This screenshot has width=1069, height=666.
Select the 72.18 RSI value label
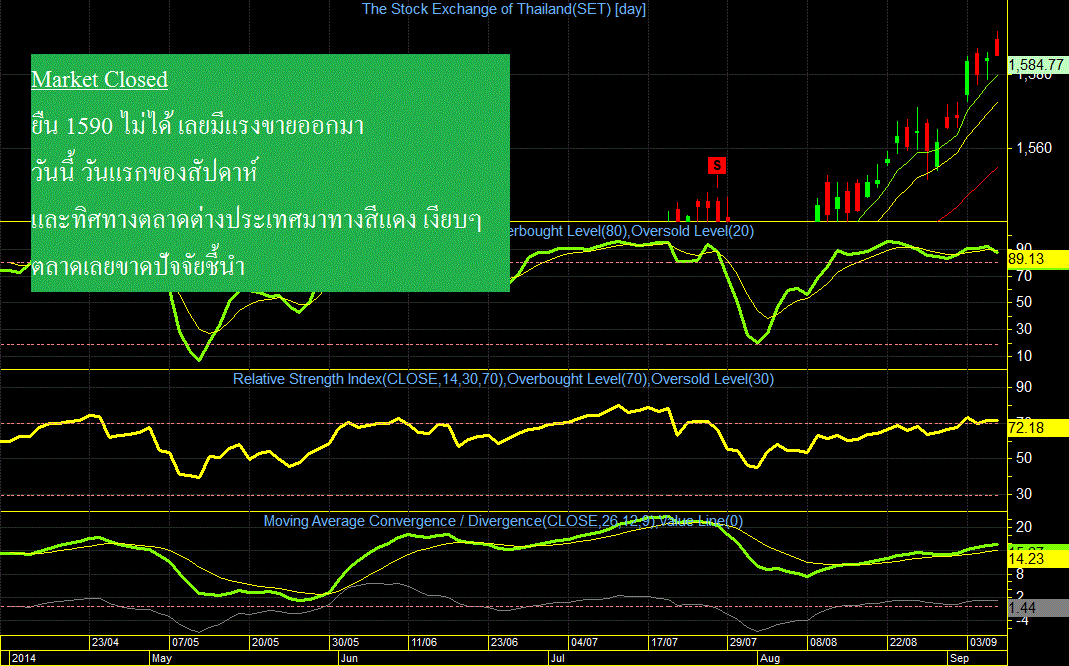tap(1038, 428)
